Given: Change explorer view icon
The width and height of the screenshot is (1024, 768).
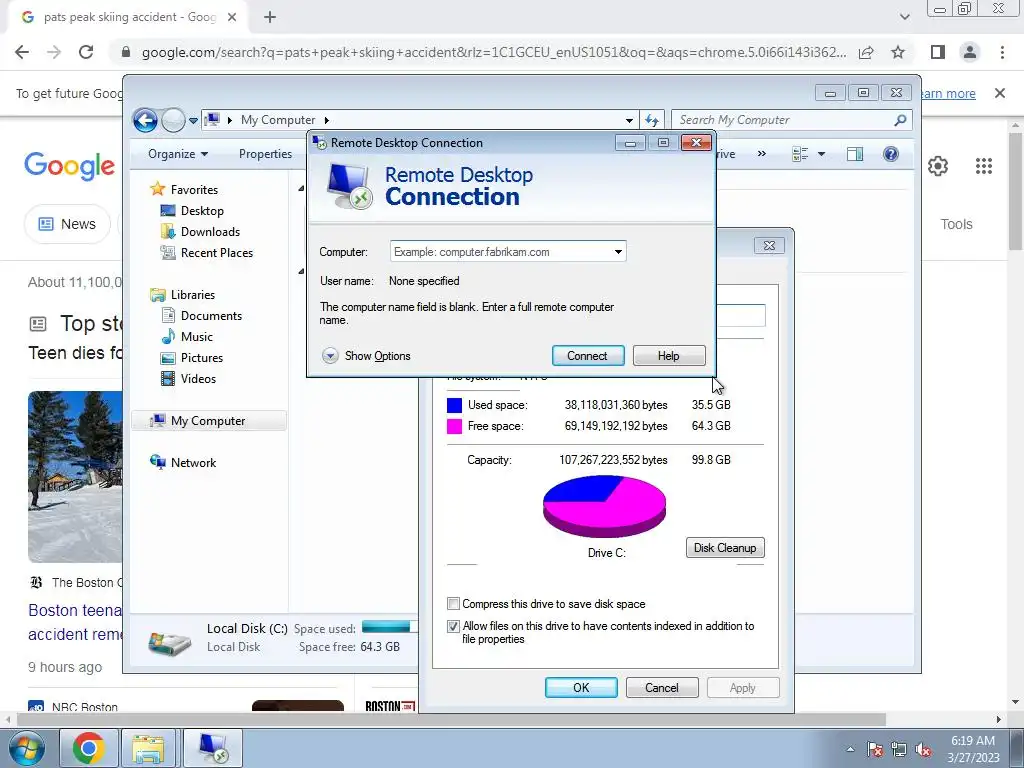Looking at the screenshot, I should [x=800, y=154].
